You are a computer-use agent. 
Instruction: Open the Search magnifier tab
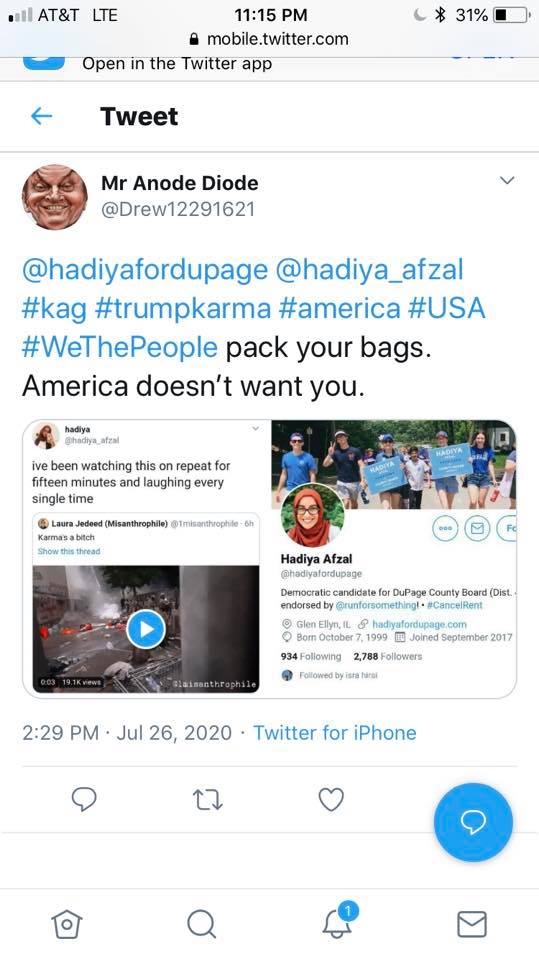pos(202,923)
